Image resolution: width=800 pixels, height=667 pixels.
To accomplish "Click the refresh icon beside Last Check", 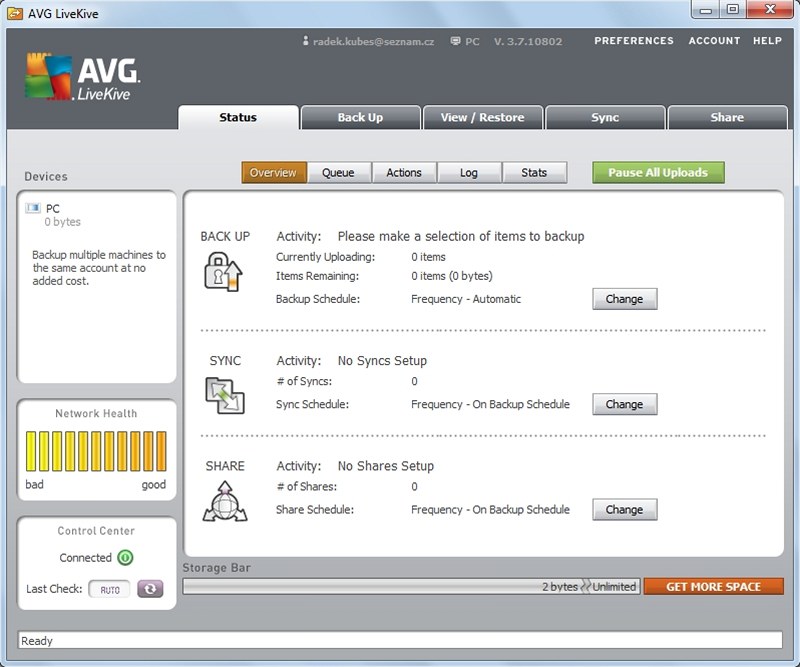I will click(x=150, y=589).
